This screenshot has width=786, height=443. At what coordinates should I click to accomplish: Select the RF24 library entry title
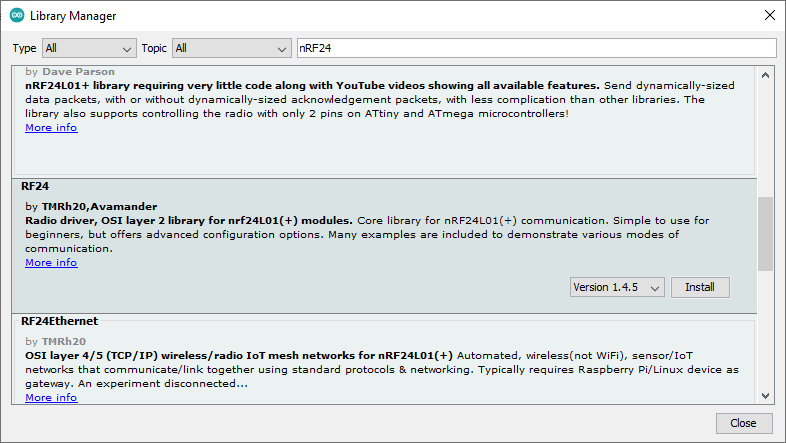click(x=35, y=186)
